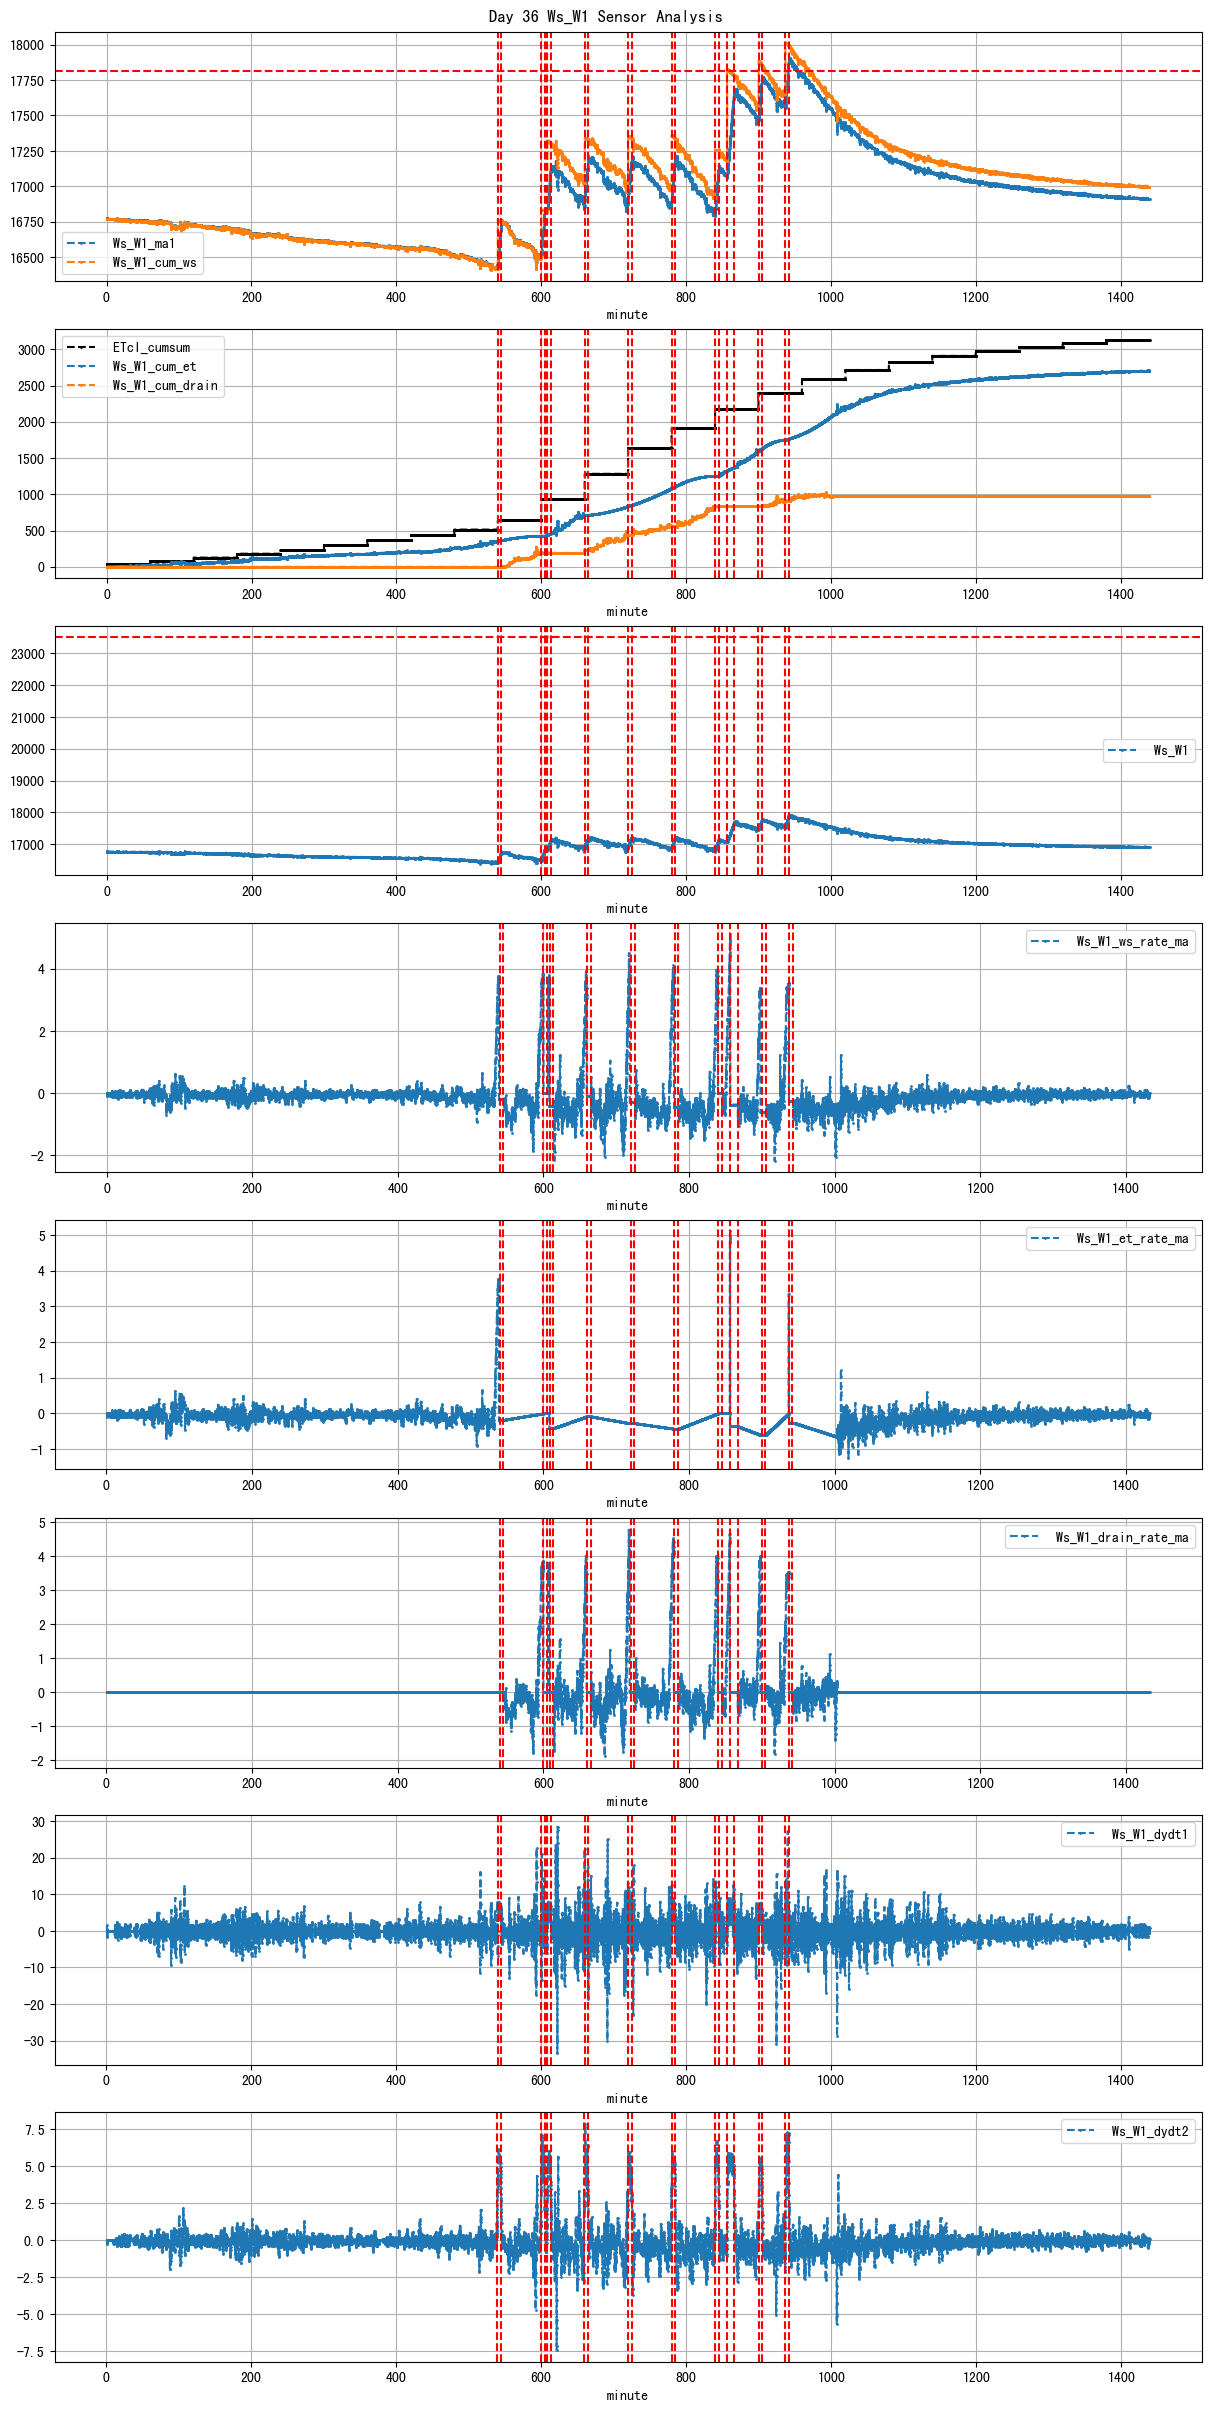The image size is (1211, 2411).
Task: Click the 18000 y-axis tick label
Action: point(27,46)
